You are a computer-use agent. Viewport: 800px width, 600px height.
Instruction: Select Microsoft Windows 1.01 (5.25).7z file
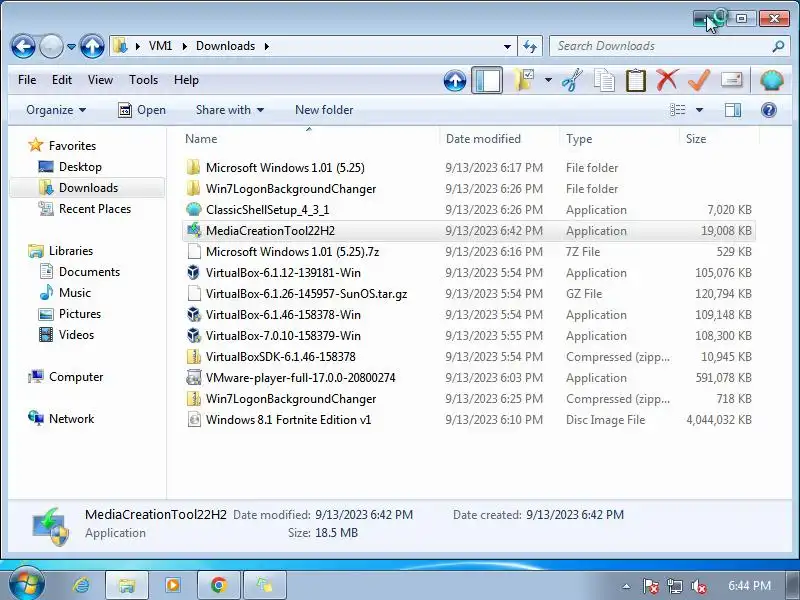click(x=469, y=252)
